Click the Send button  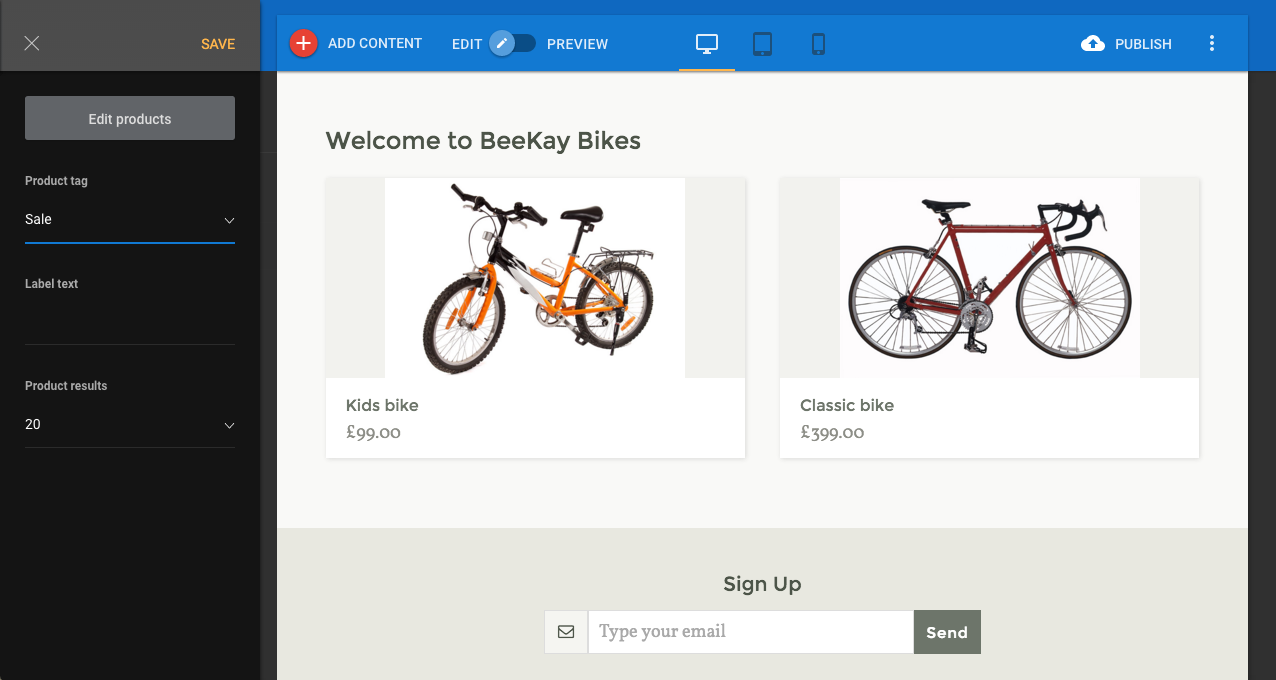[947, 632]
